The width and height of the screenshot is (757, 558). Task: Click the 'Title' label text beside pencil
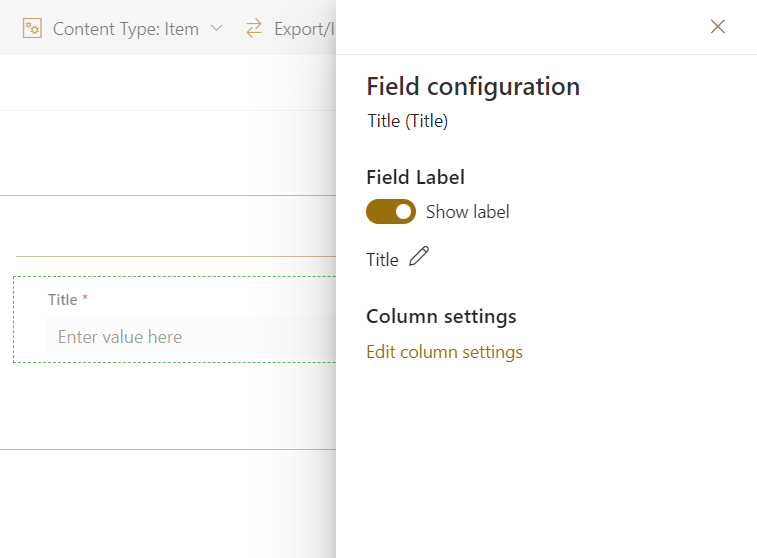coord(382,260)
